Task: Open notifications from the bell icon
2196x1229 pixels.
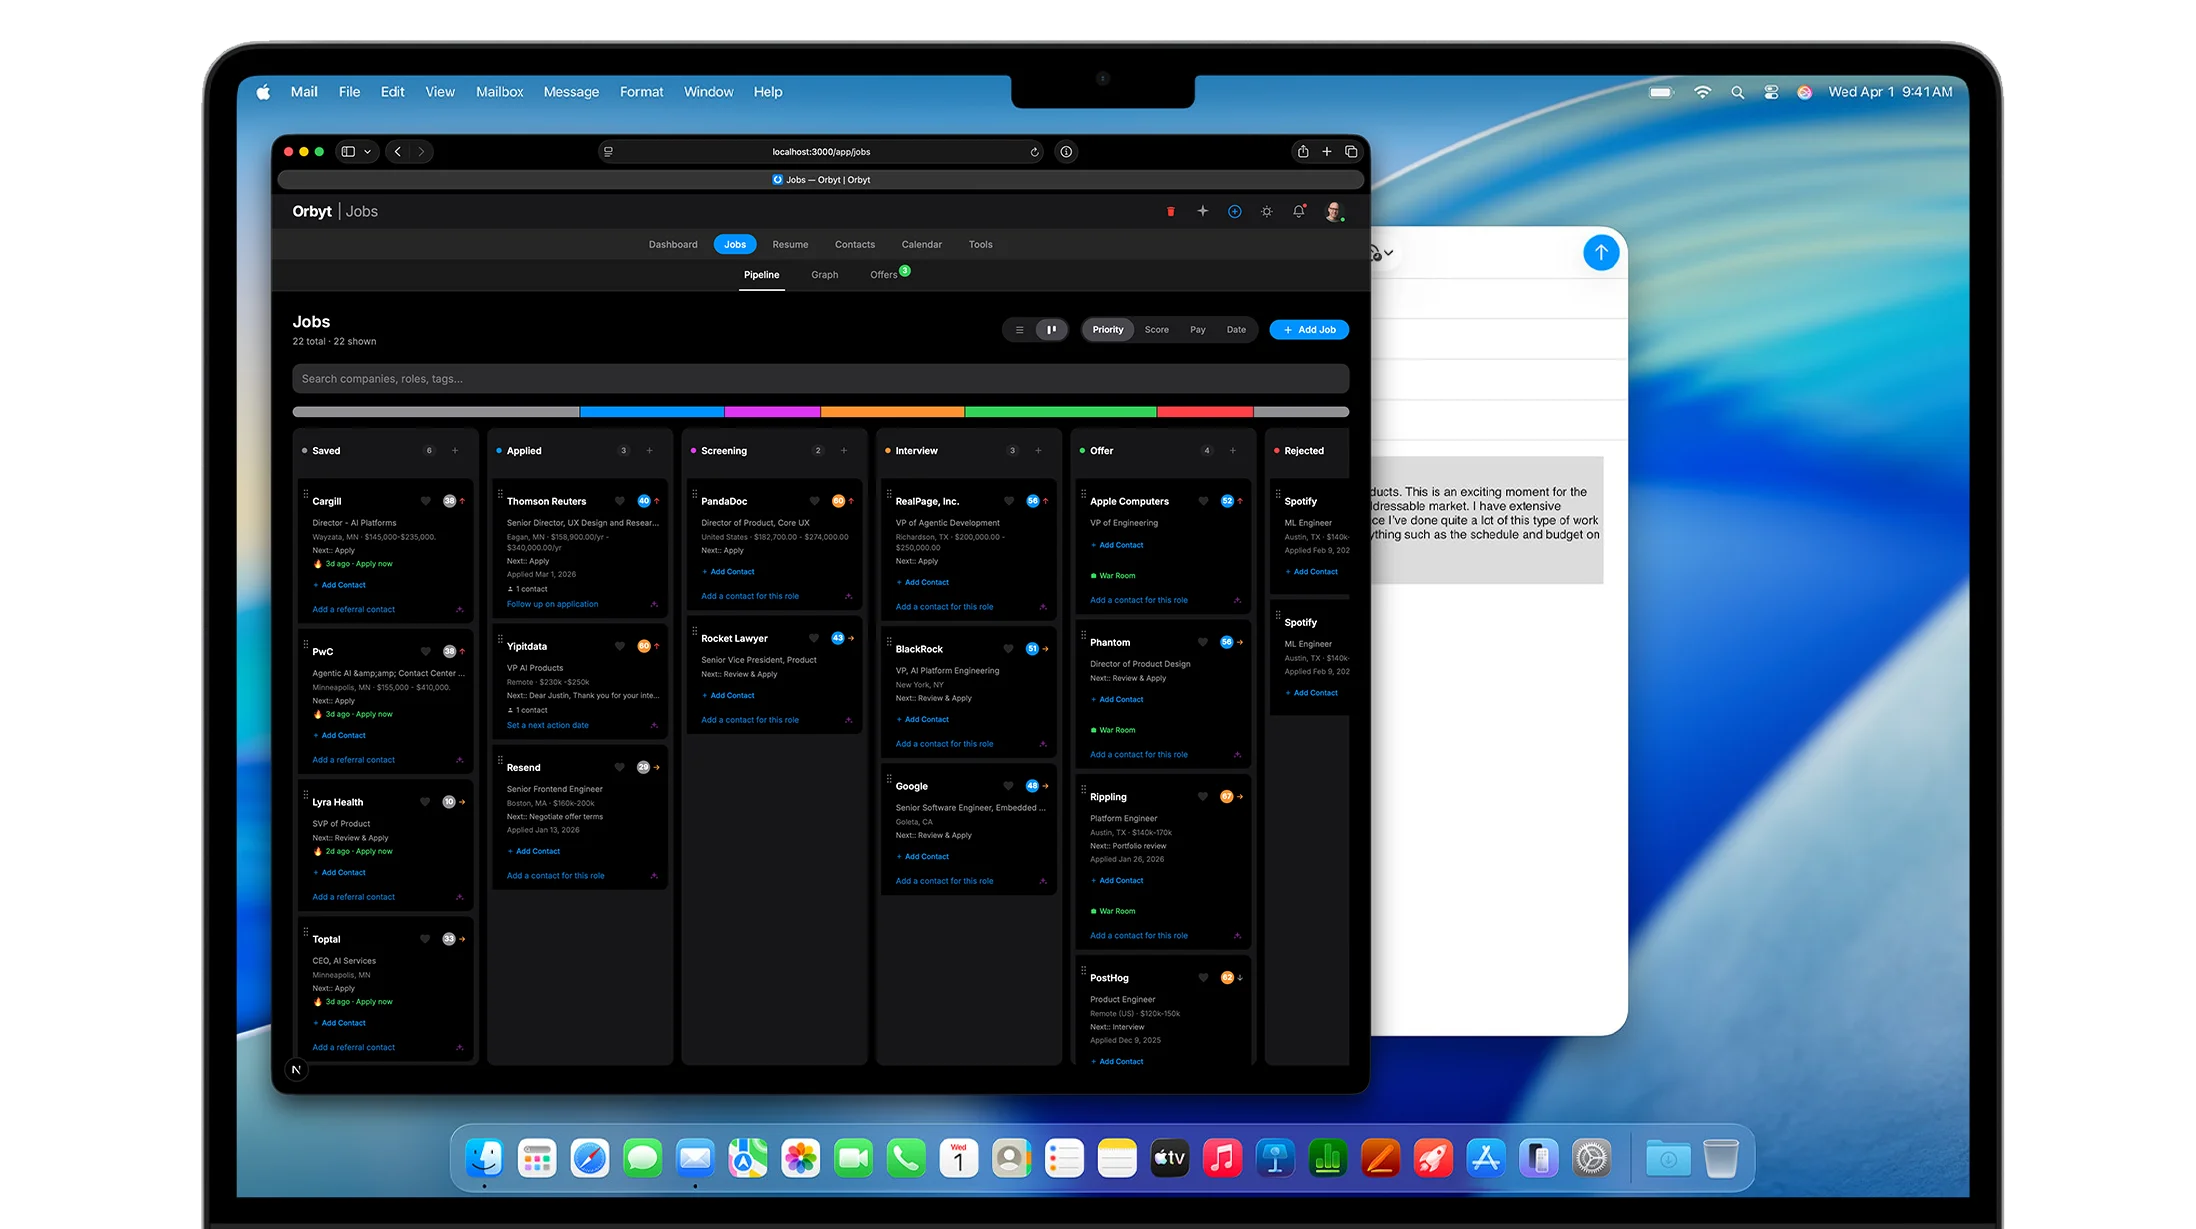Action: coord(1298,213)
